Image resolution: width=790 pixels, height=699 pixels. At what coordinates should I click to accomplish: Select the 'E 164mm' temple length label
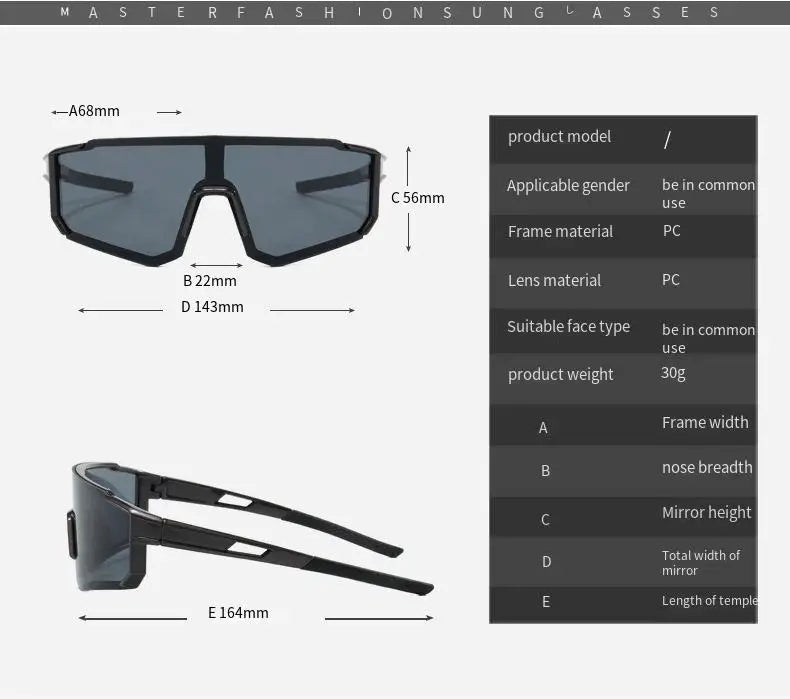[238, 613]
